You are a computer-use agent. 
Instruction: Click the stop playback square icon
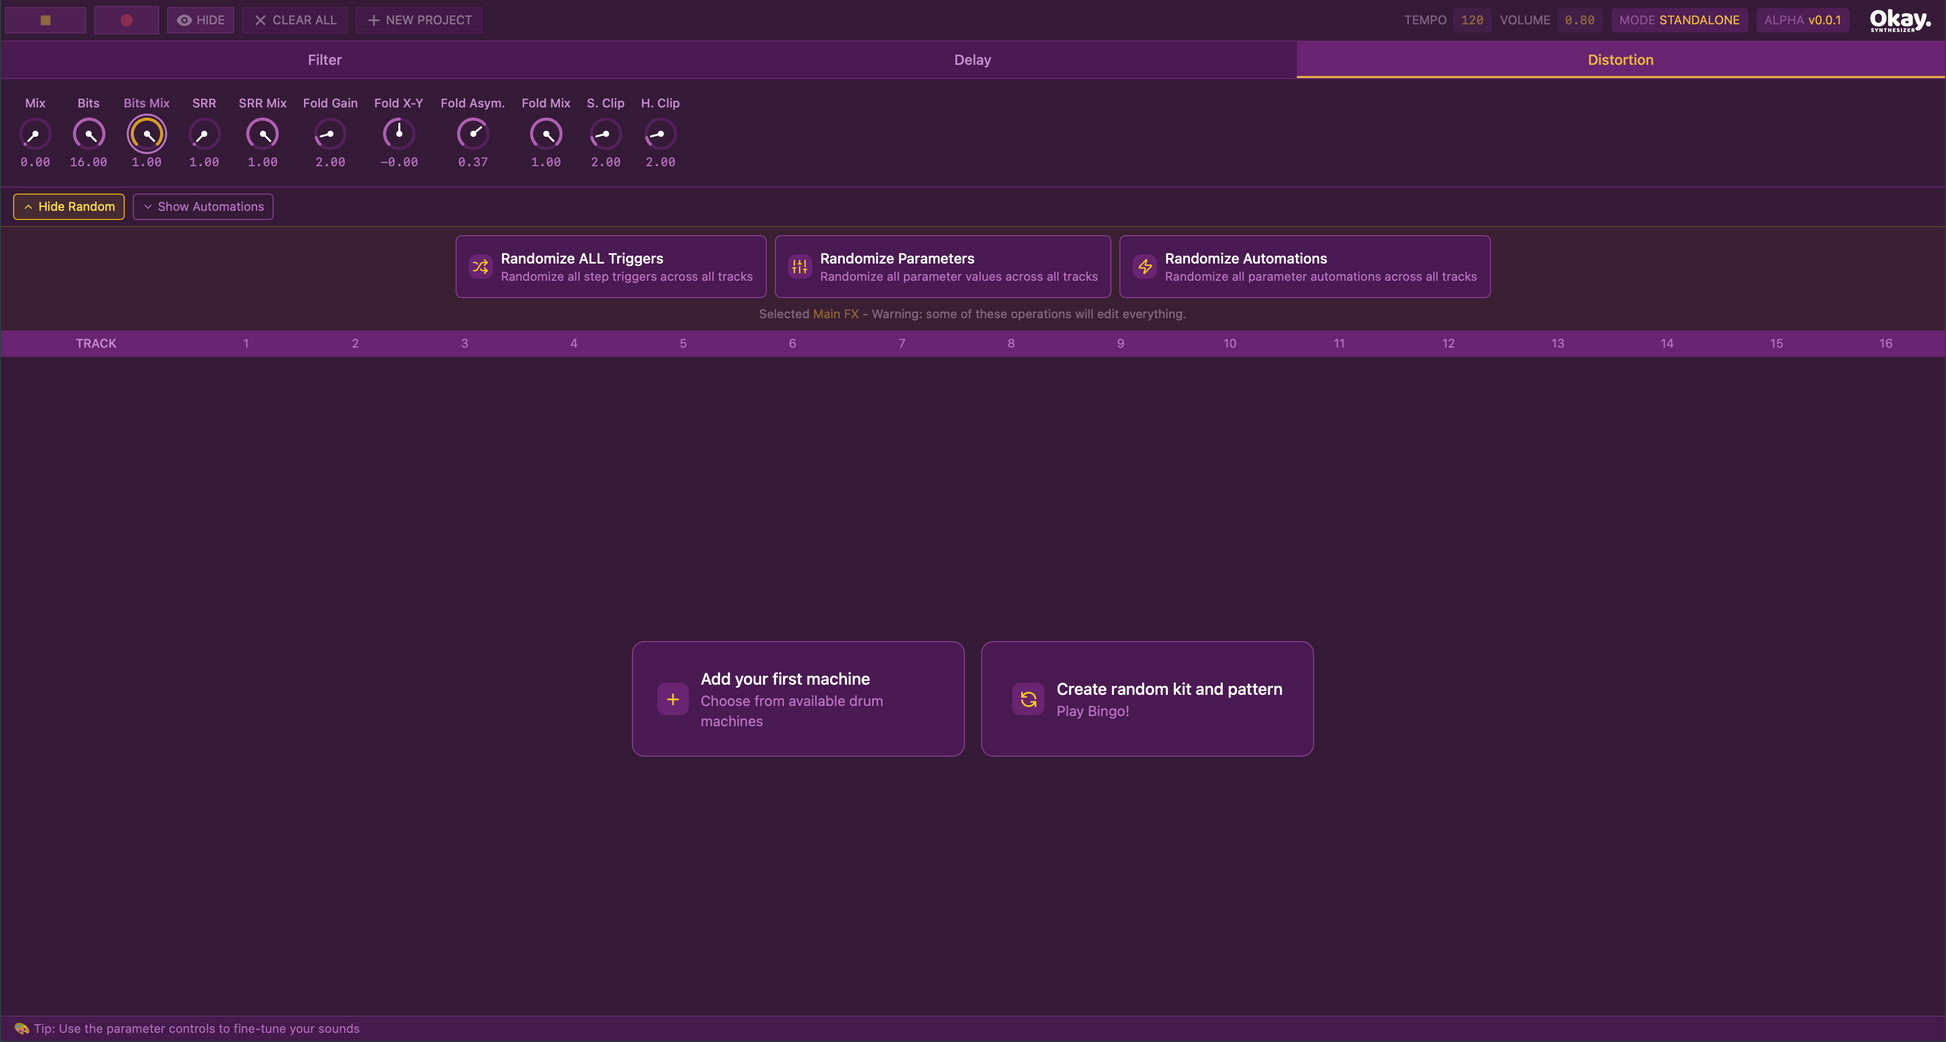click(46, 20)
